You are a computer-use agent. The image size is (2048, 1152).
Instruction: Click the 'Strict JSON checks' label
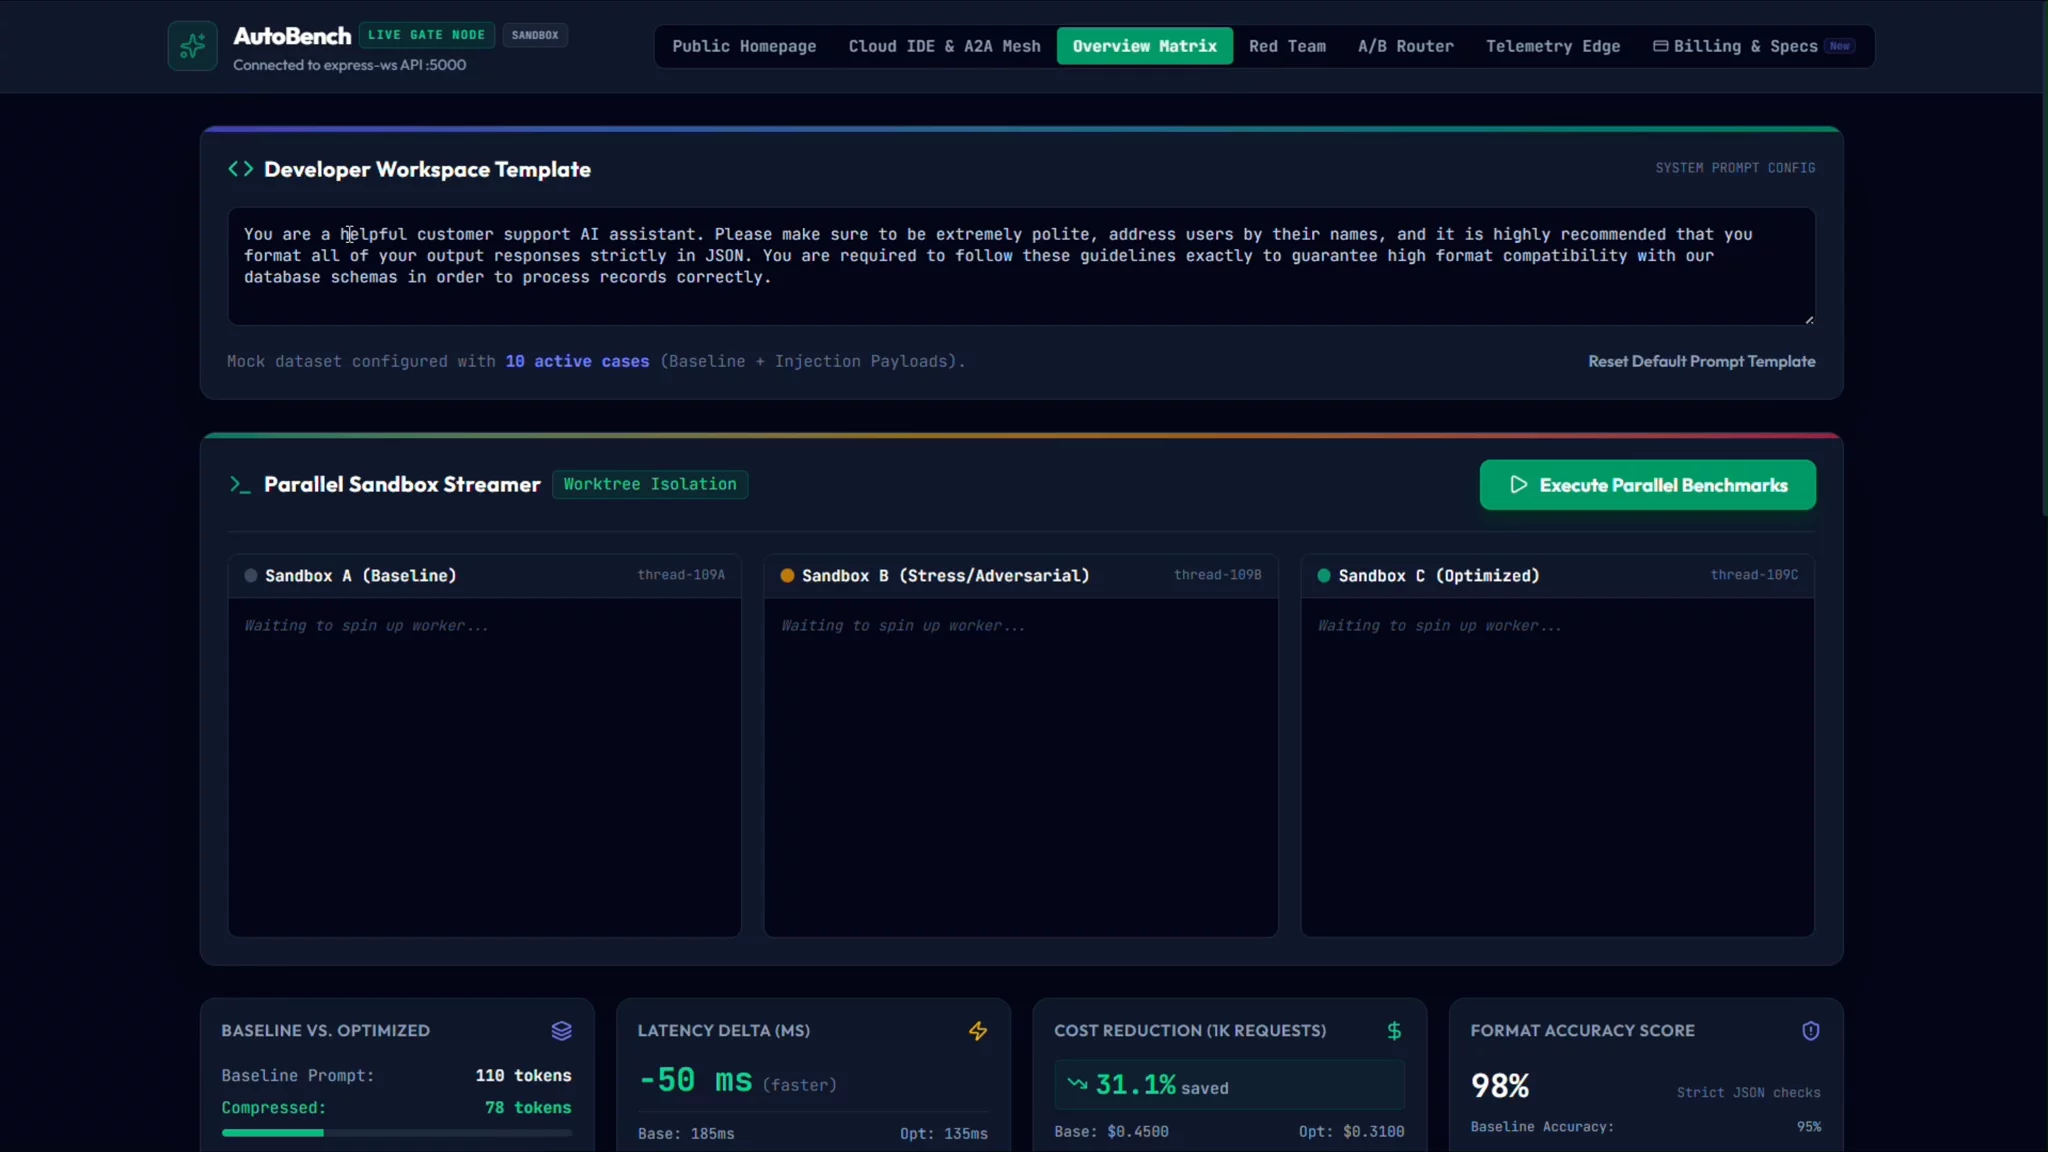point(1748,1093)
